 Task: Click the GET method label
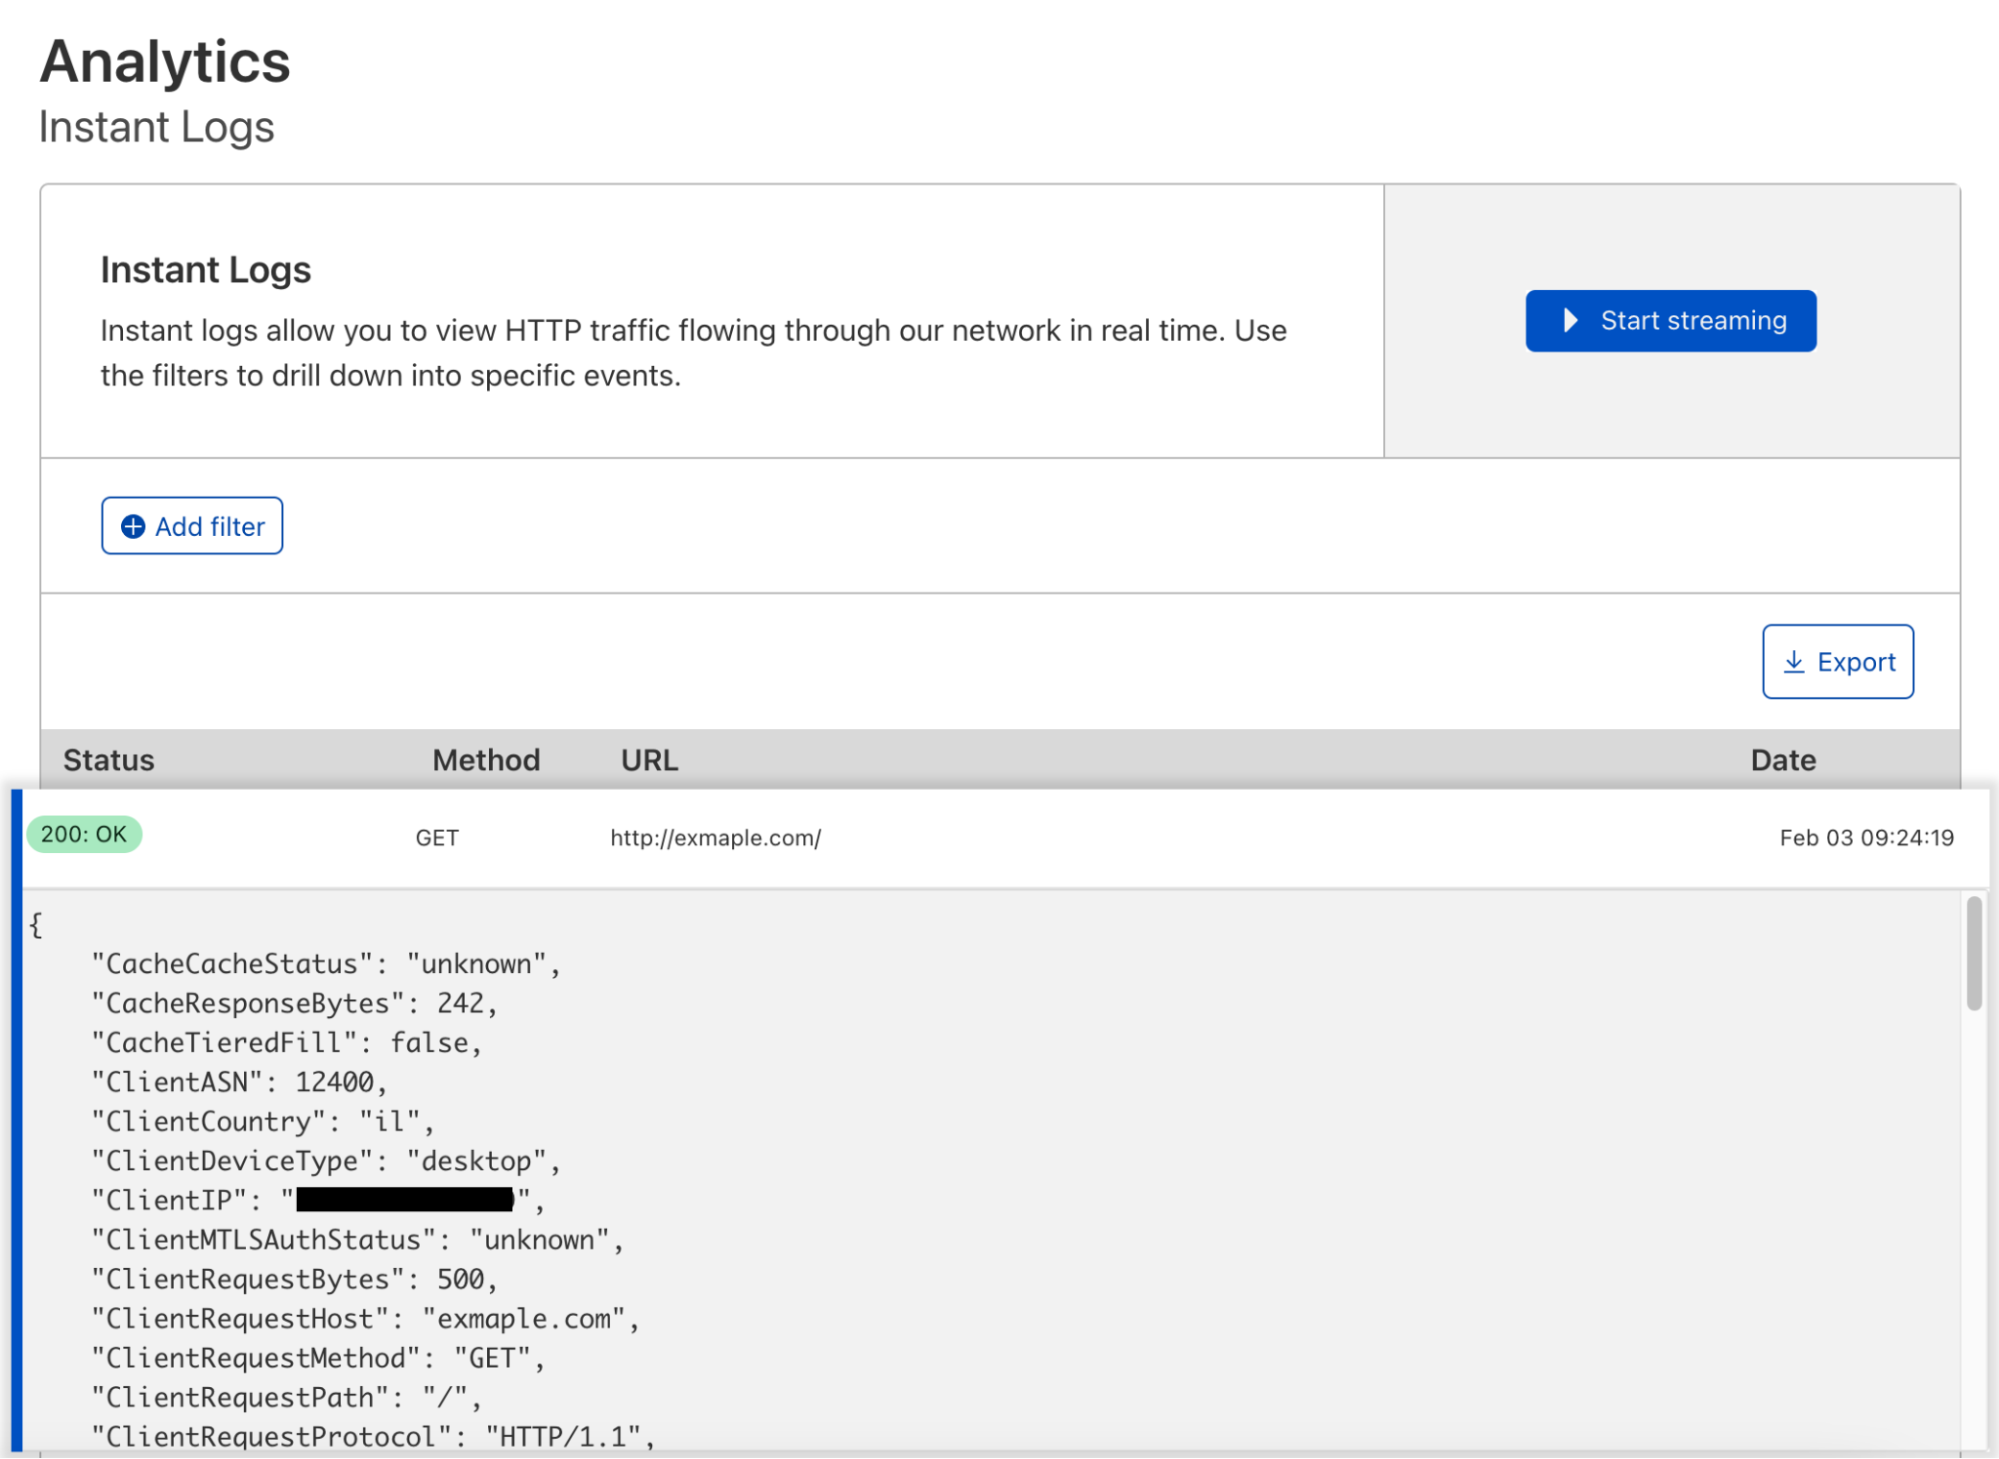pyautogui.click(x=435, y=838)
